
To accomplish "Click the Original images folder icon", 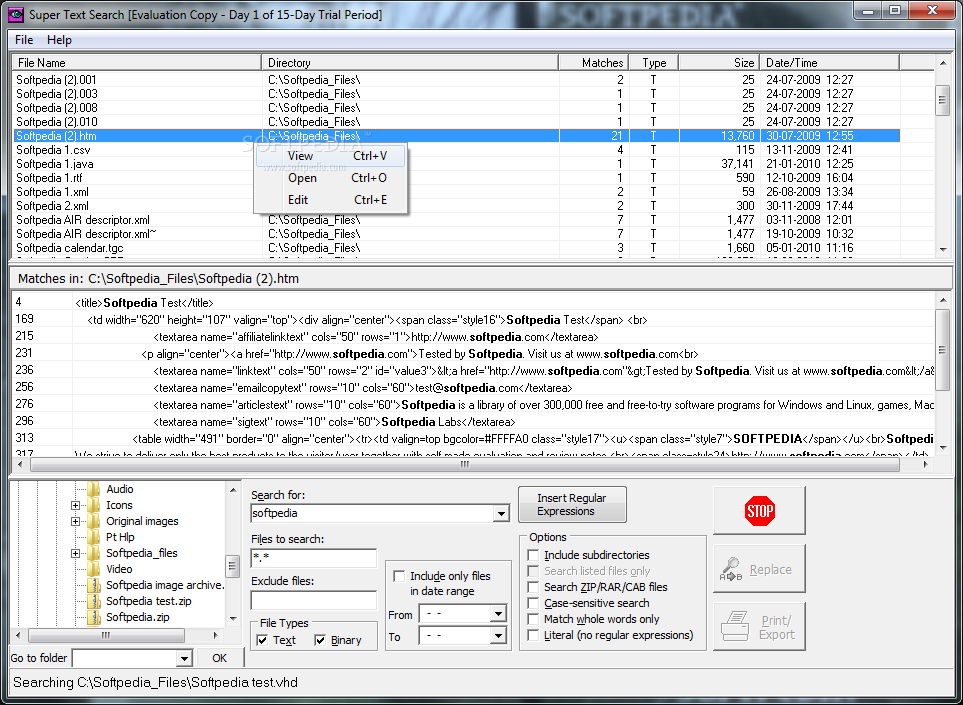I will tap(94, 521).
